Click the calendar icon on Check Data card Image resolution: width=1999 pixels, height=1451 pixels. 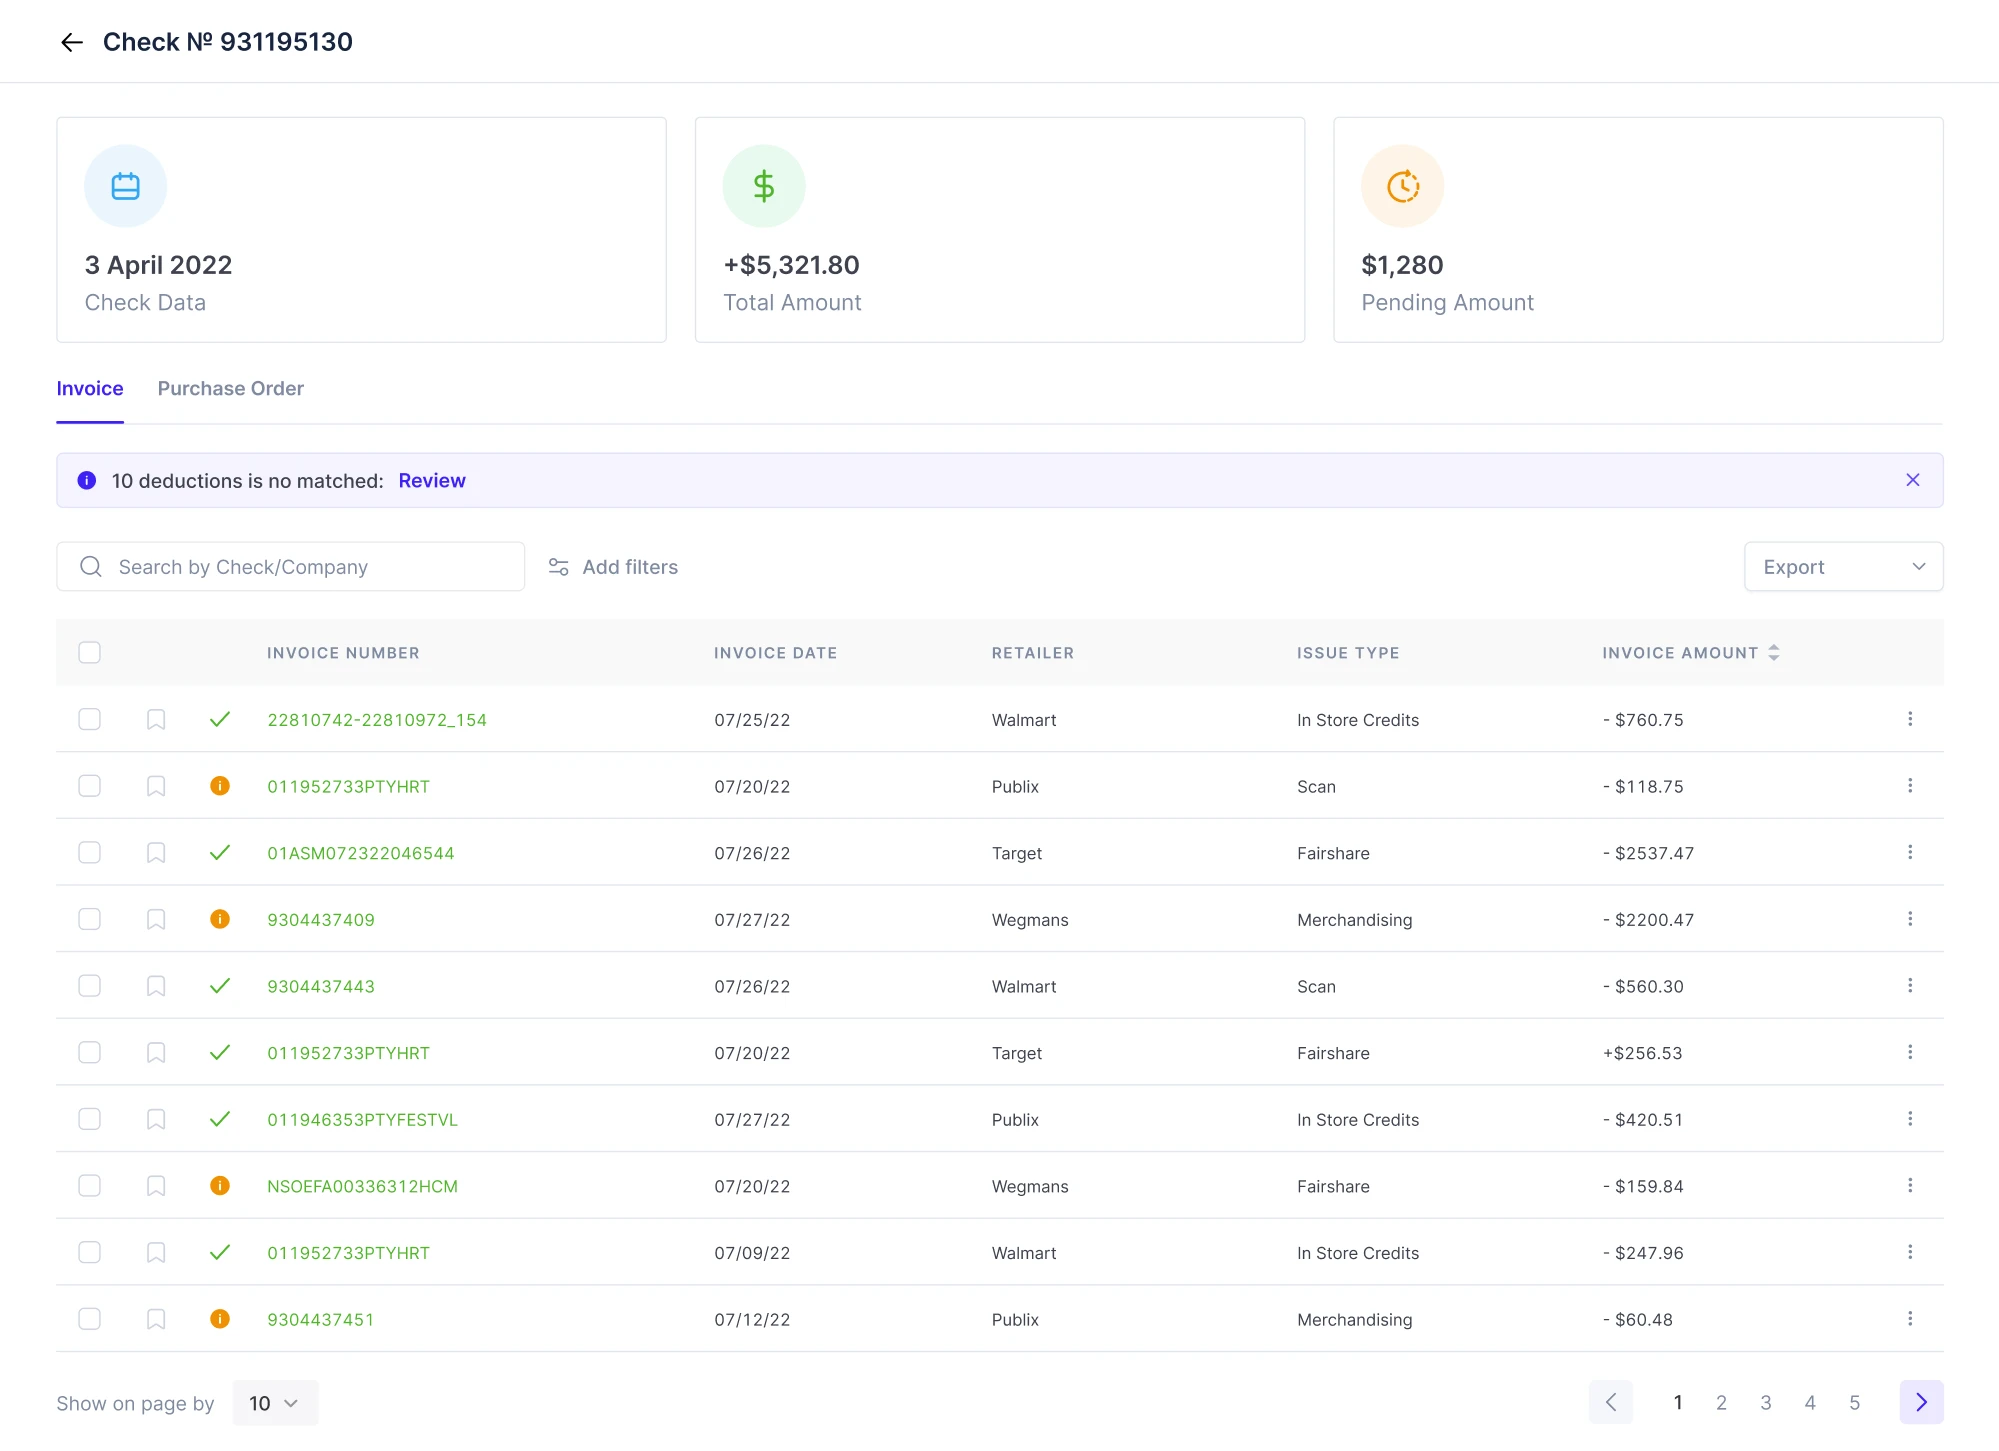point(125,185)
